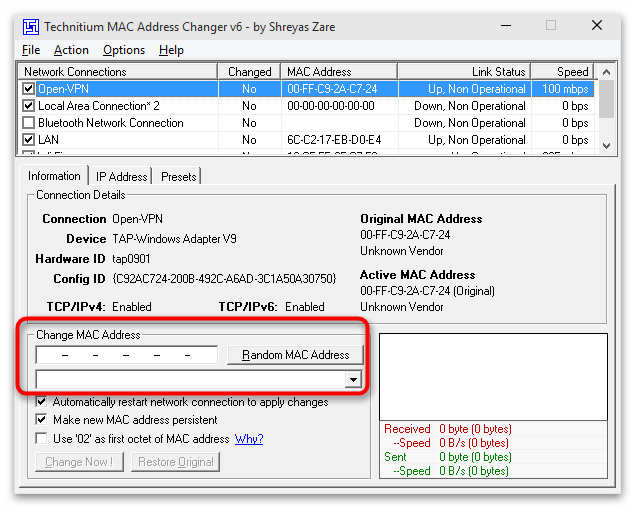The width and height of the screenshot is (635, 508).
Task: Click the Restore Original button
Action: (x=175, y=462)
